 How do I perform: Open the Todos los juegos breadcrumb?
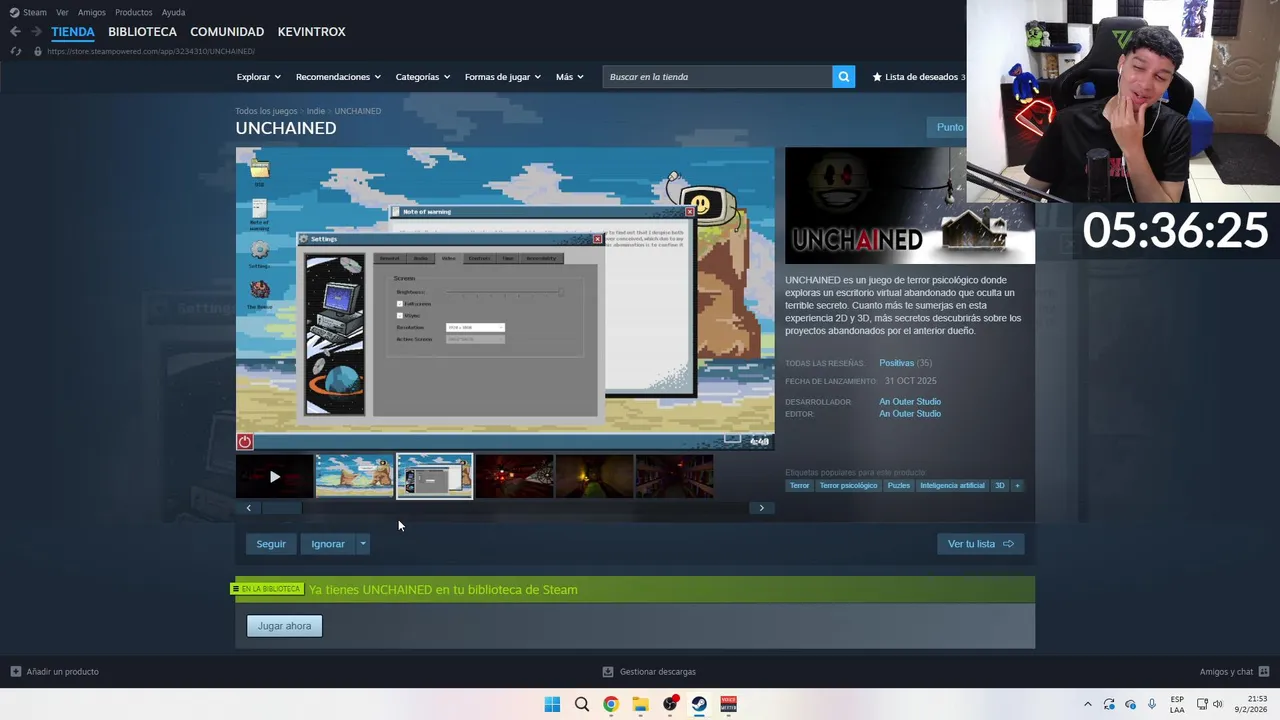[266, 111]
